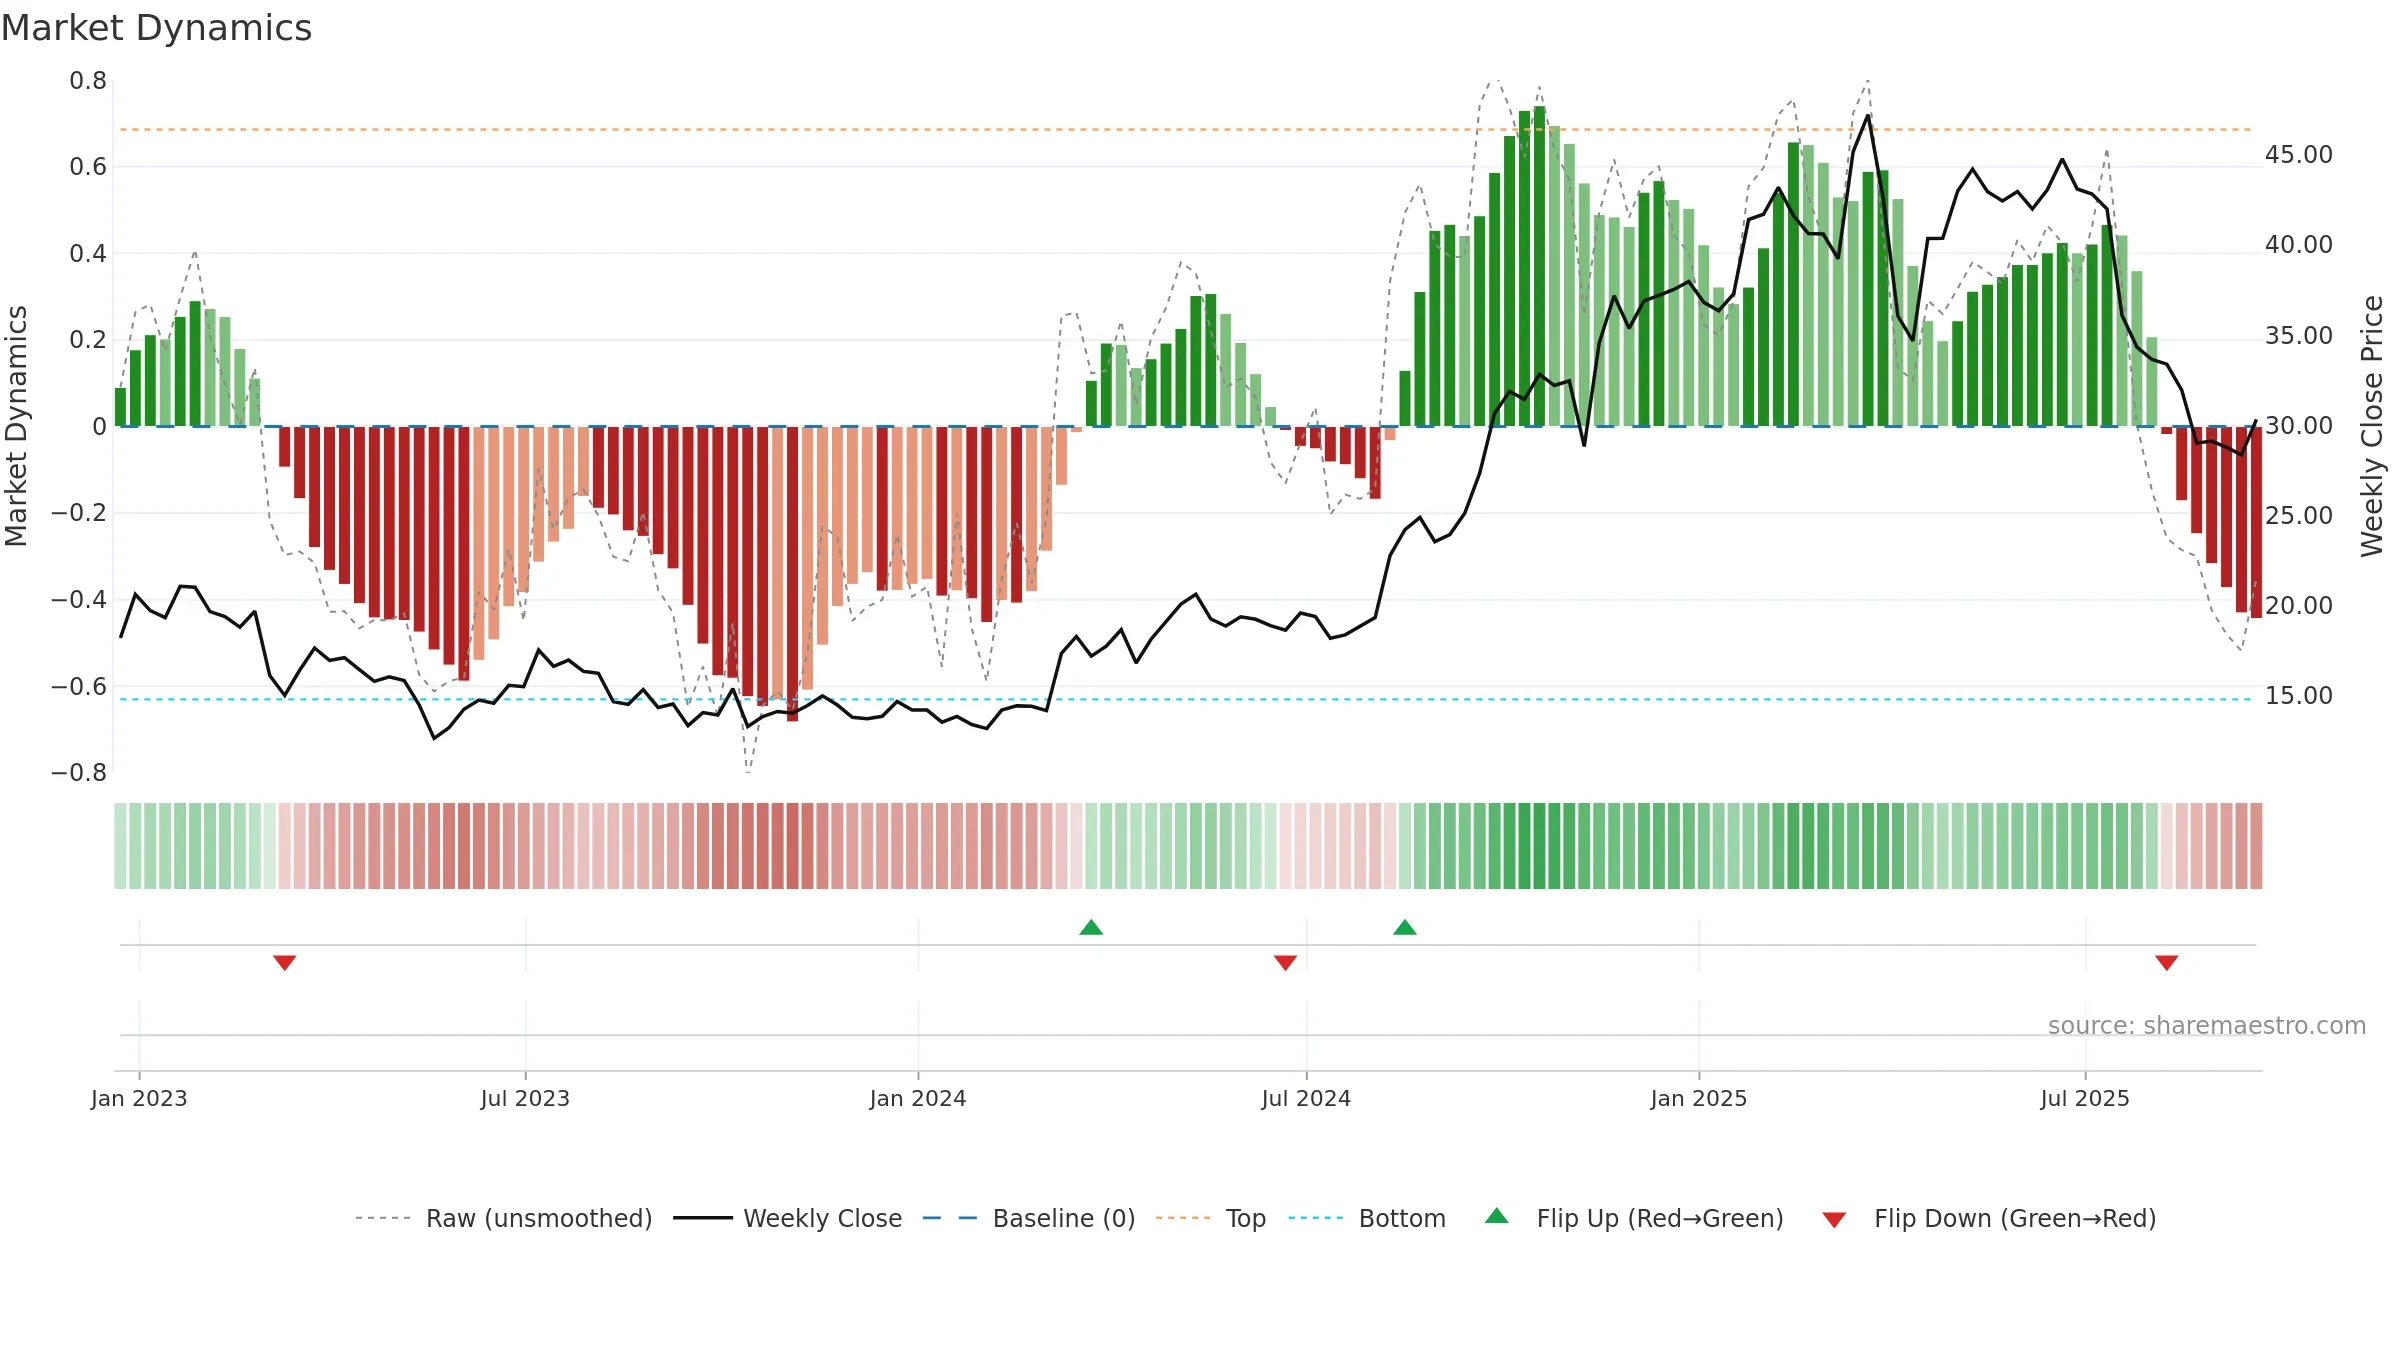The image size is (2400, 1350).
Task: Click the red flip-down marker after Jul 2025
Action: tap(2167, 963)
